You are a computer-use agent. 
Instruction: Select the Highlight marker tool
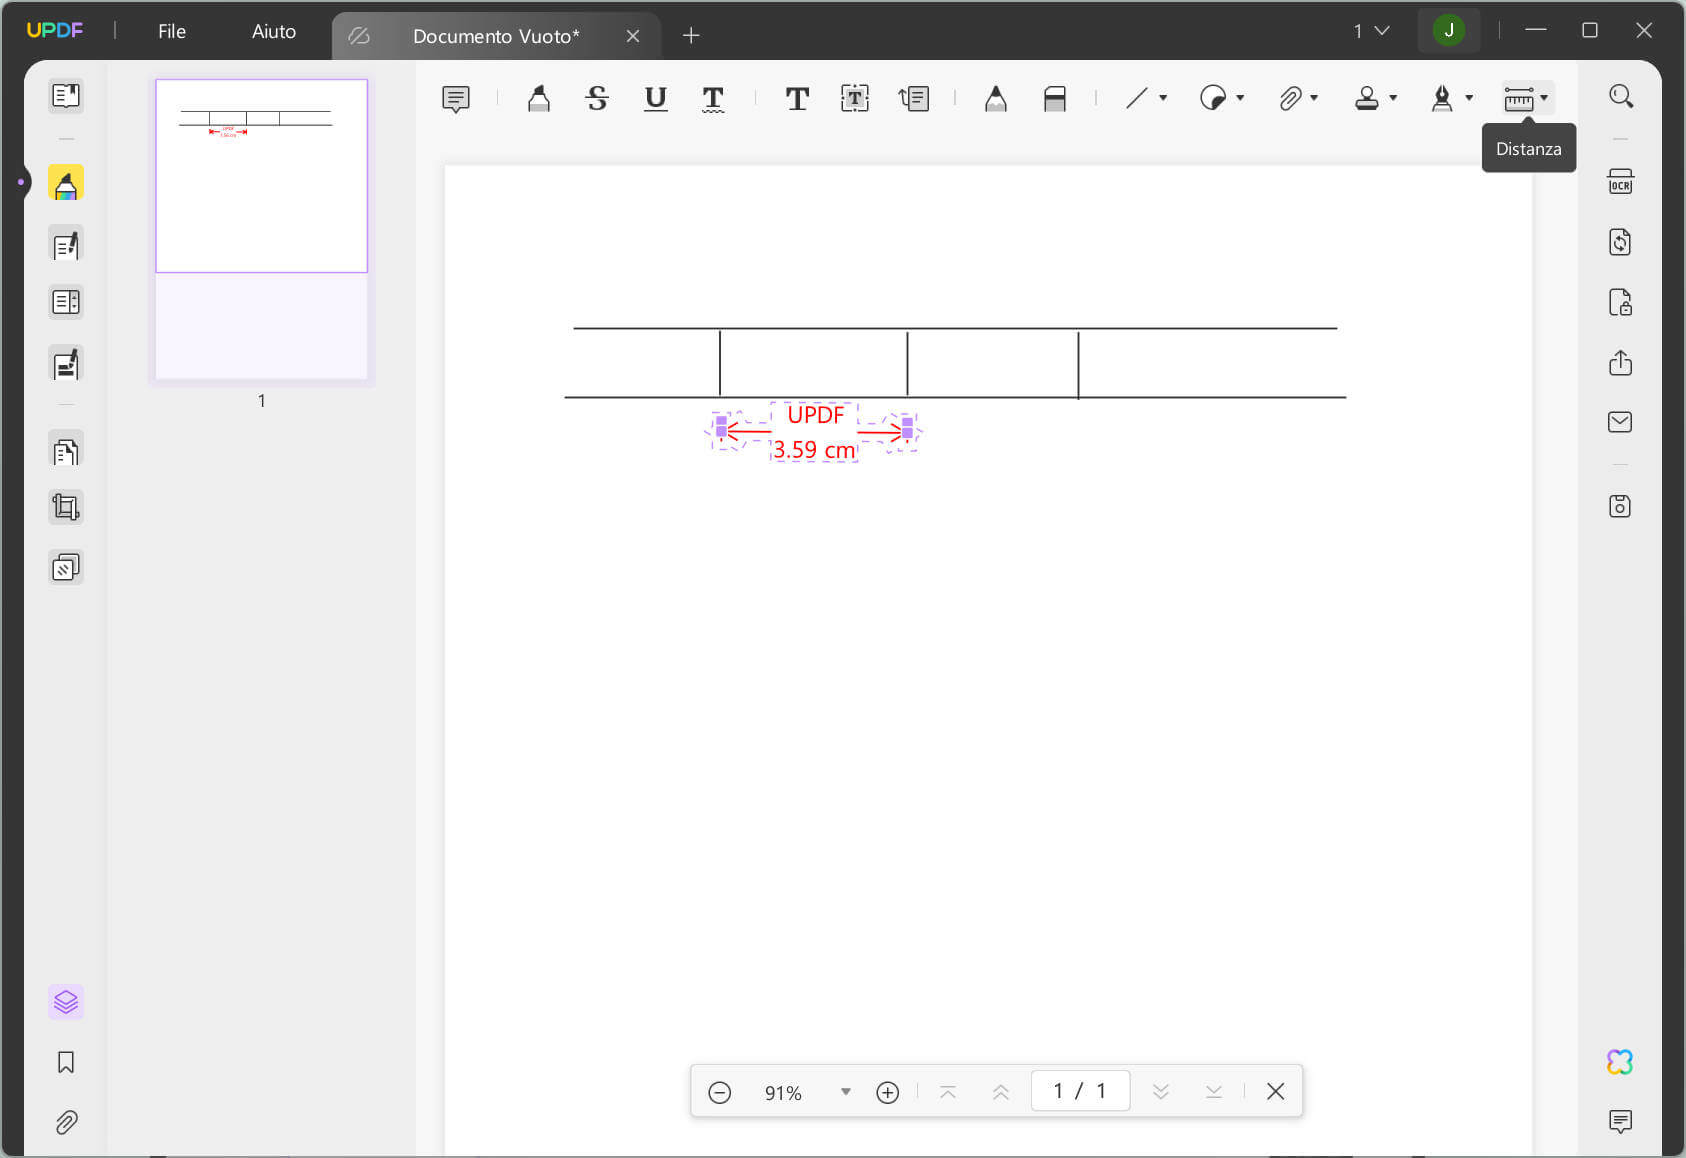coord(539,98)
